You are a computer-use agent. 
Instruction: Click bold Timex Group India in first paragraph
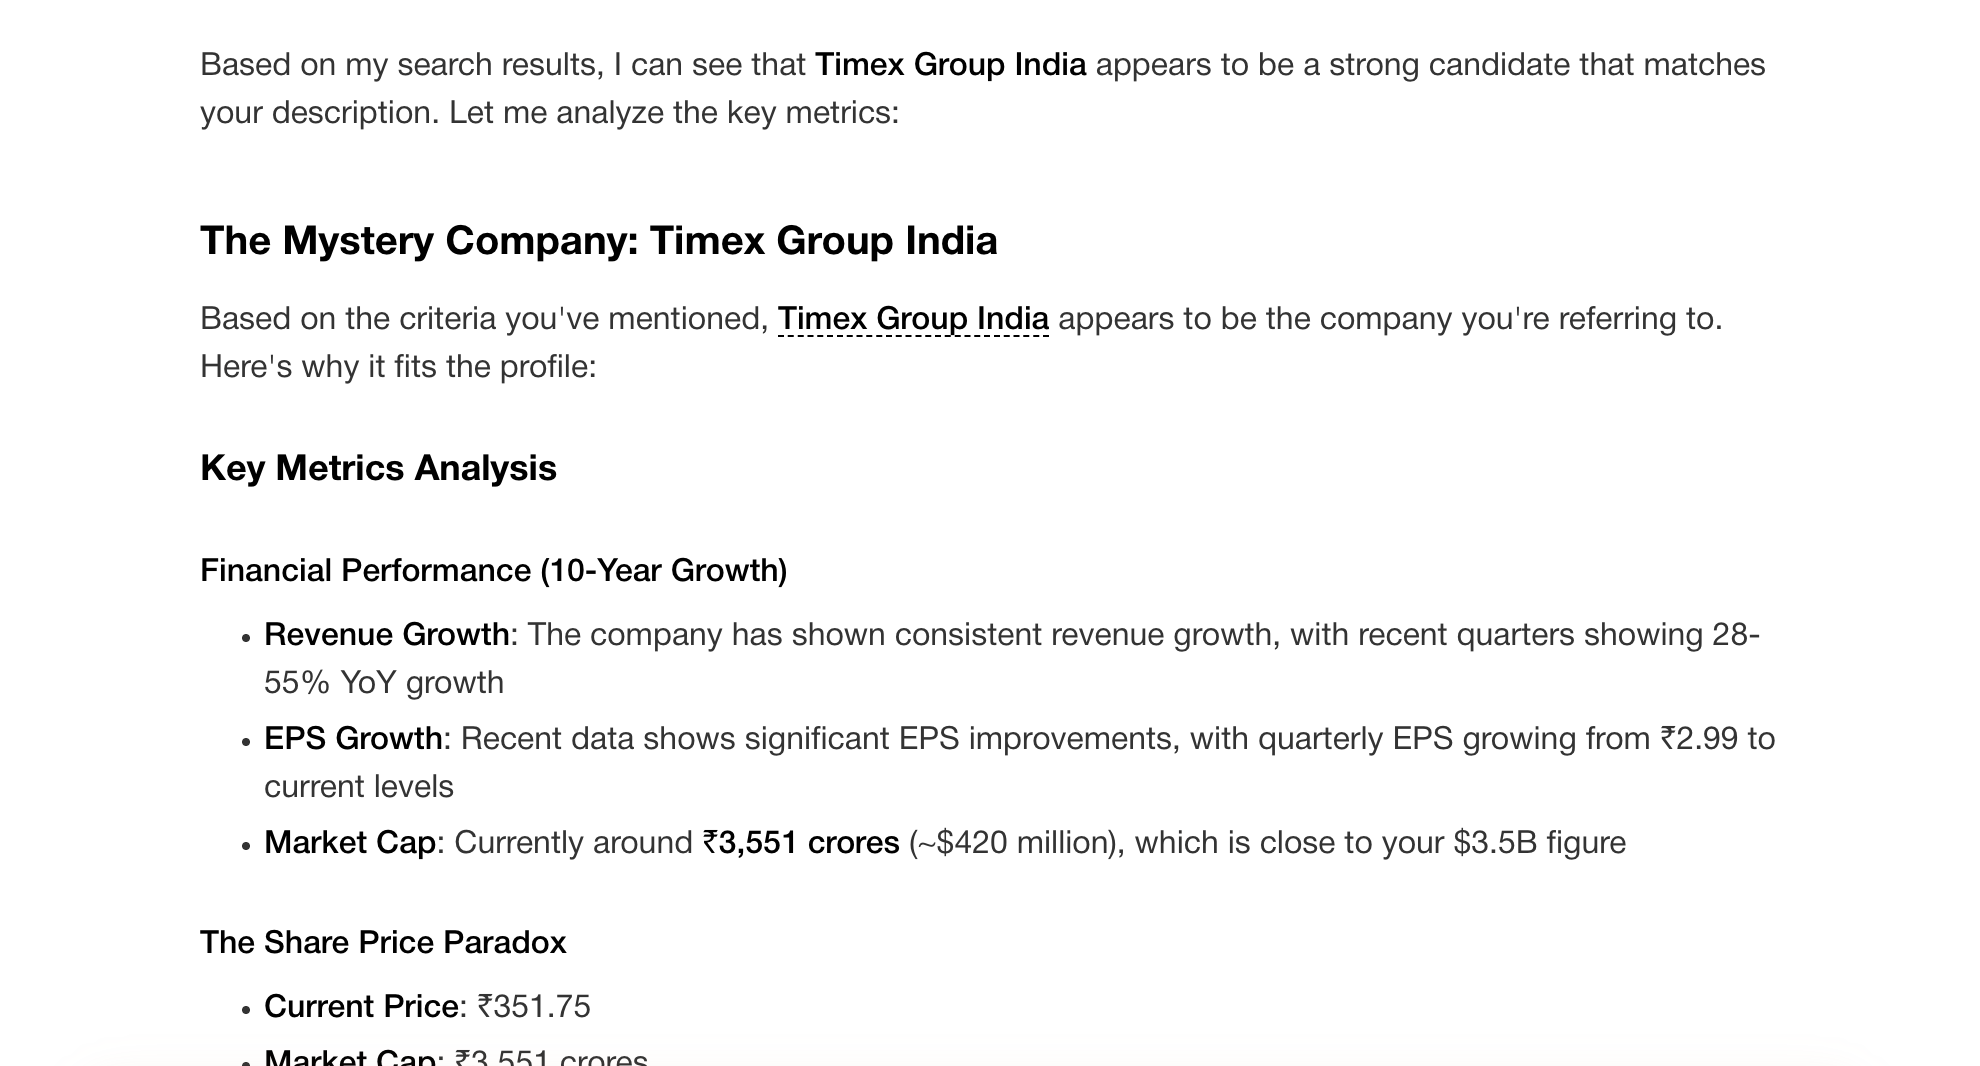click(950, 65)
